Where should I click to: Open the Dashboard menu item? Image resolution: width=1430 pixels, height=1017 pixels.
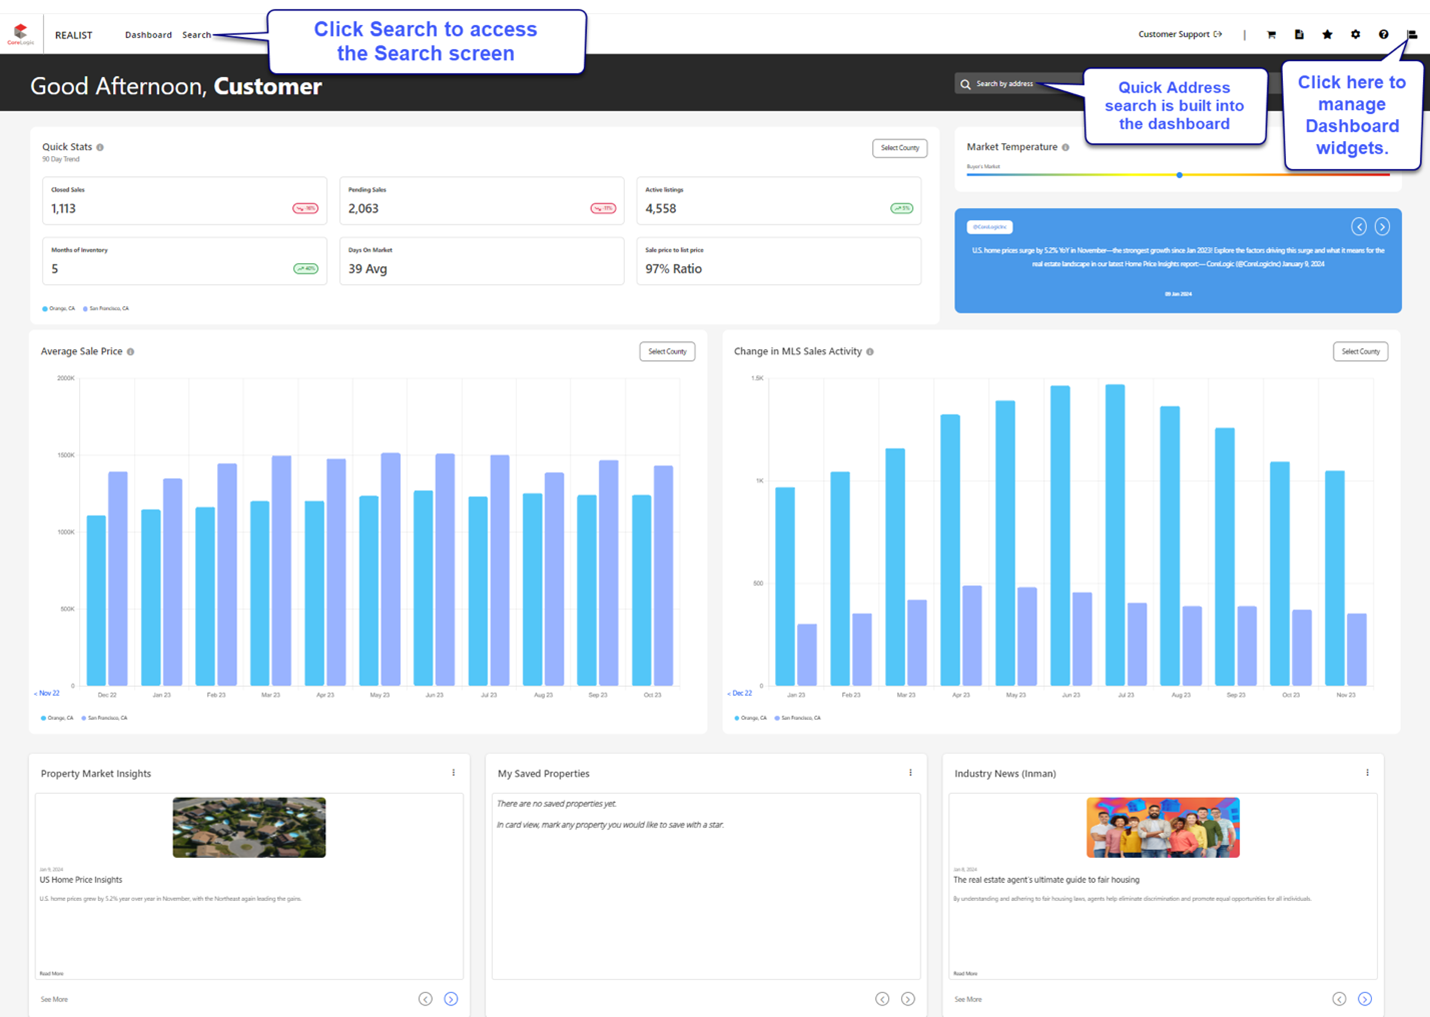pos(148,35)
